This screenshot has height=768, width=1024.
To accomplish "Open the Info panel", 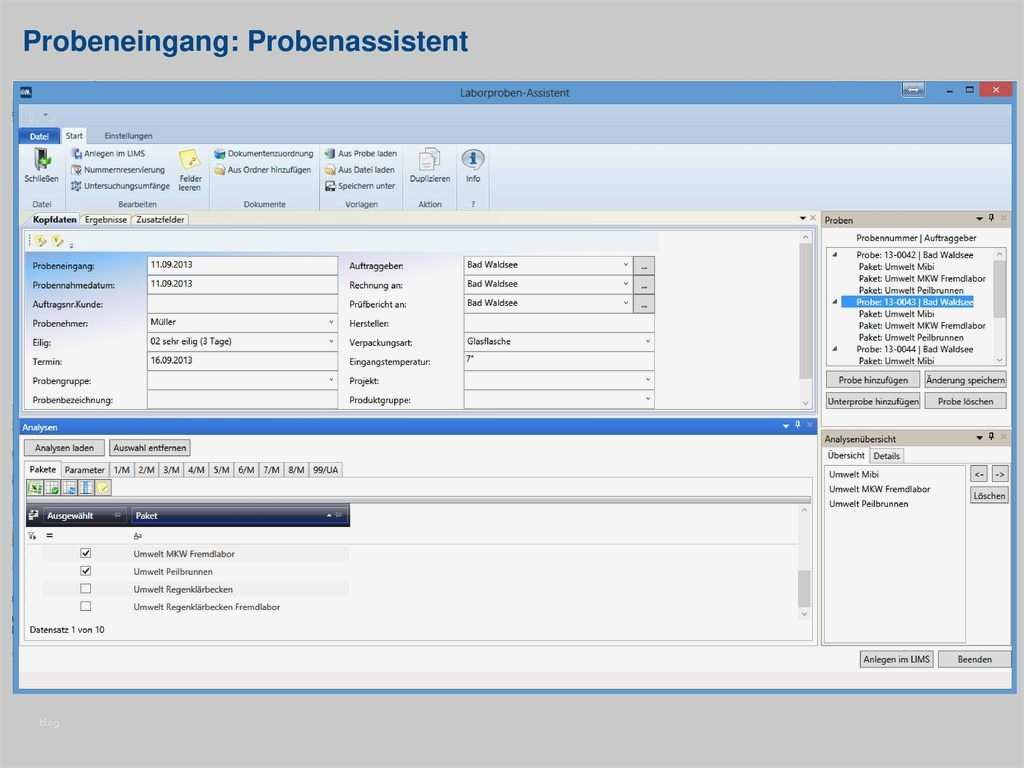I will (x=472, y=162).
